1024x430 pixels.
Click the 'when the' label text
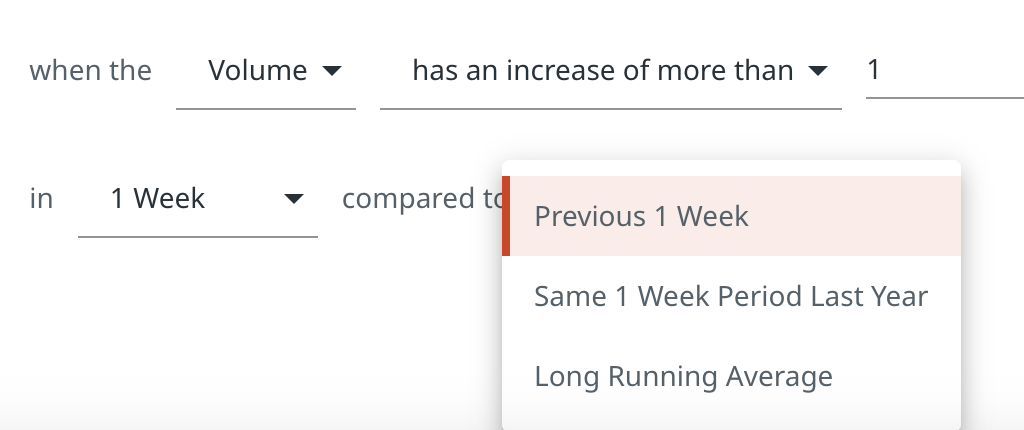pos(91,71)
